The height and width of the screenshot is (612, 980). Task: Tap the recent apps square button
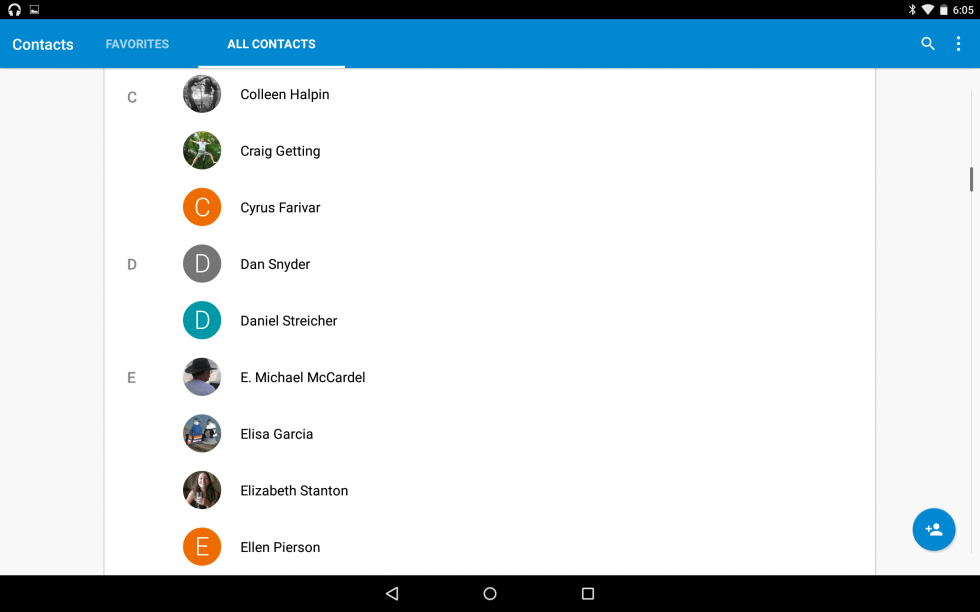point(588,593)
